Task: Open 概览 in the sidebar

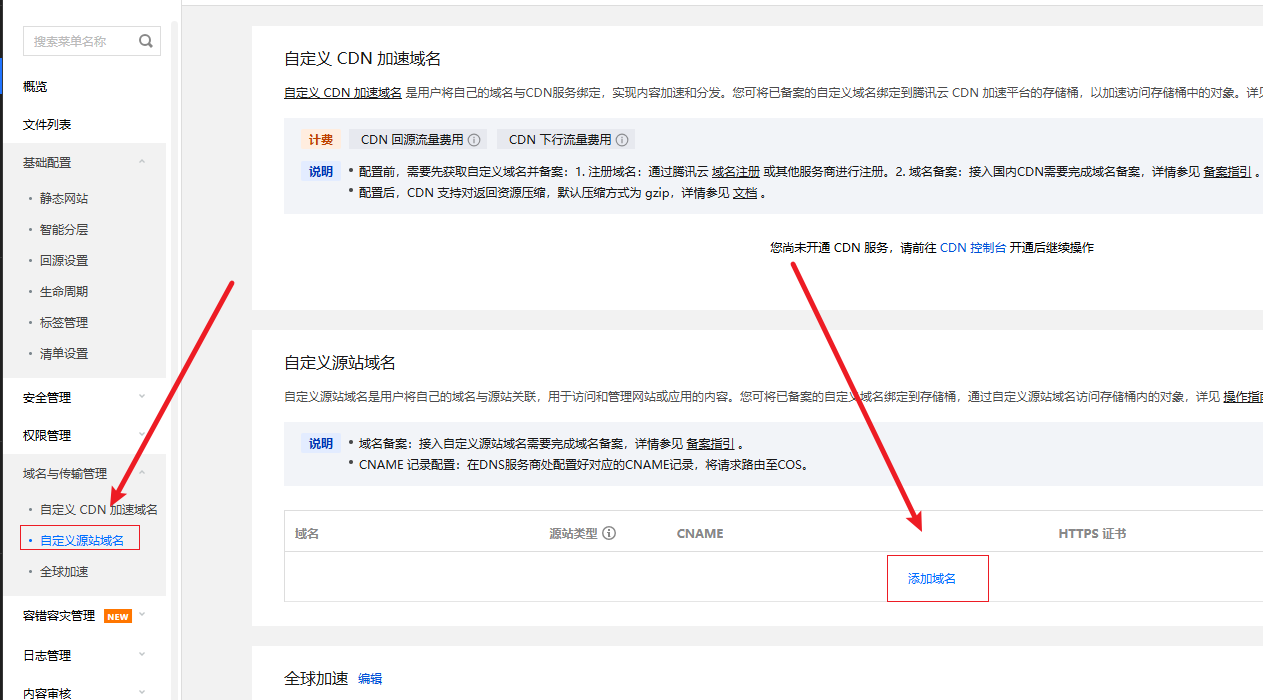Action: tap(35, 87)
